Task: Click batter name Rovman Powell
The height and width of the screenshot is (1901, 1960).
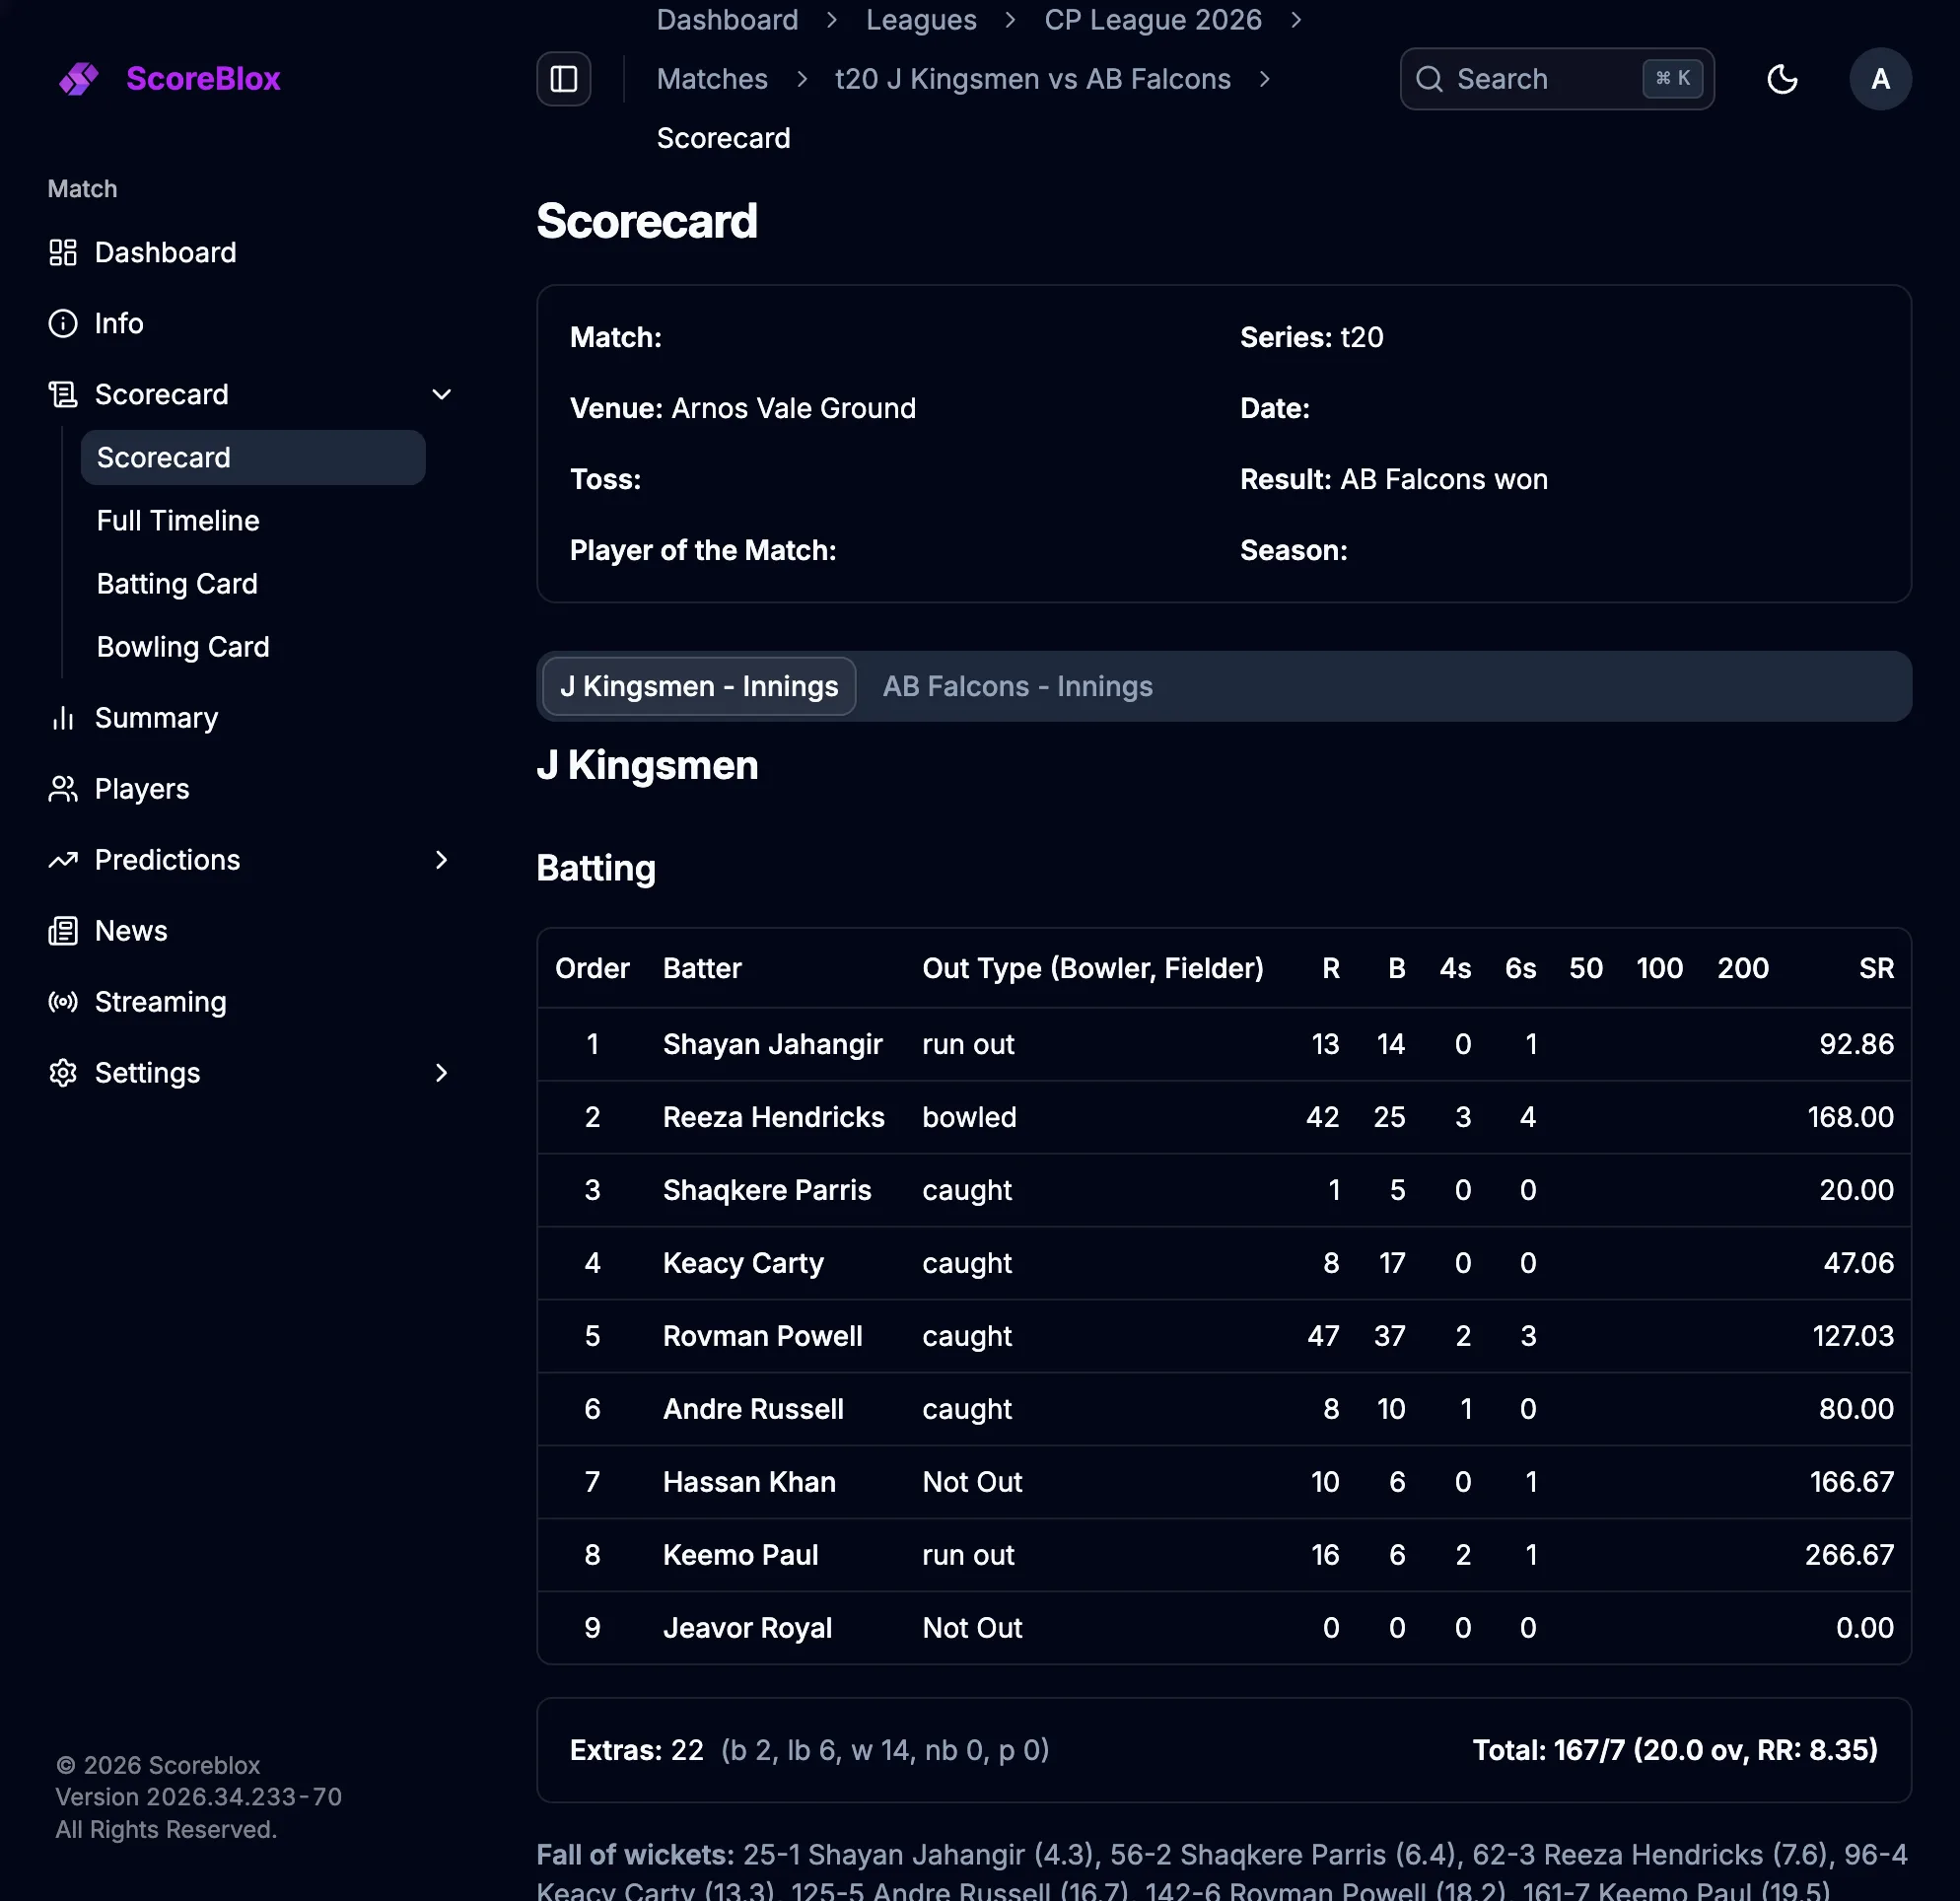Action: pos(762,1336)
